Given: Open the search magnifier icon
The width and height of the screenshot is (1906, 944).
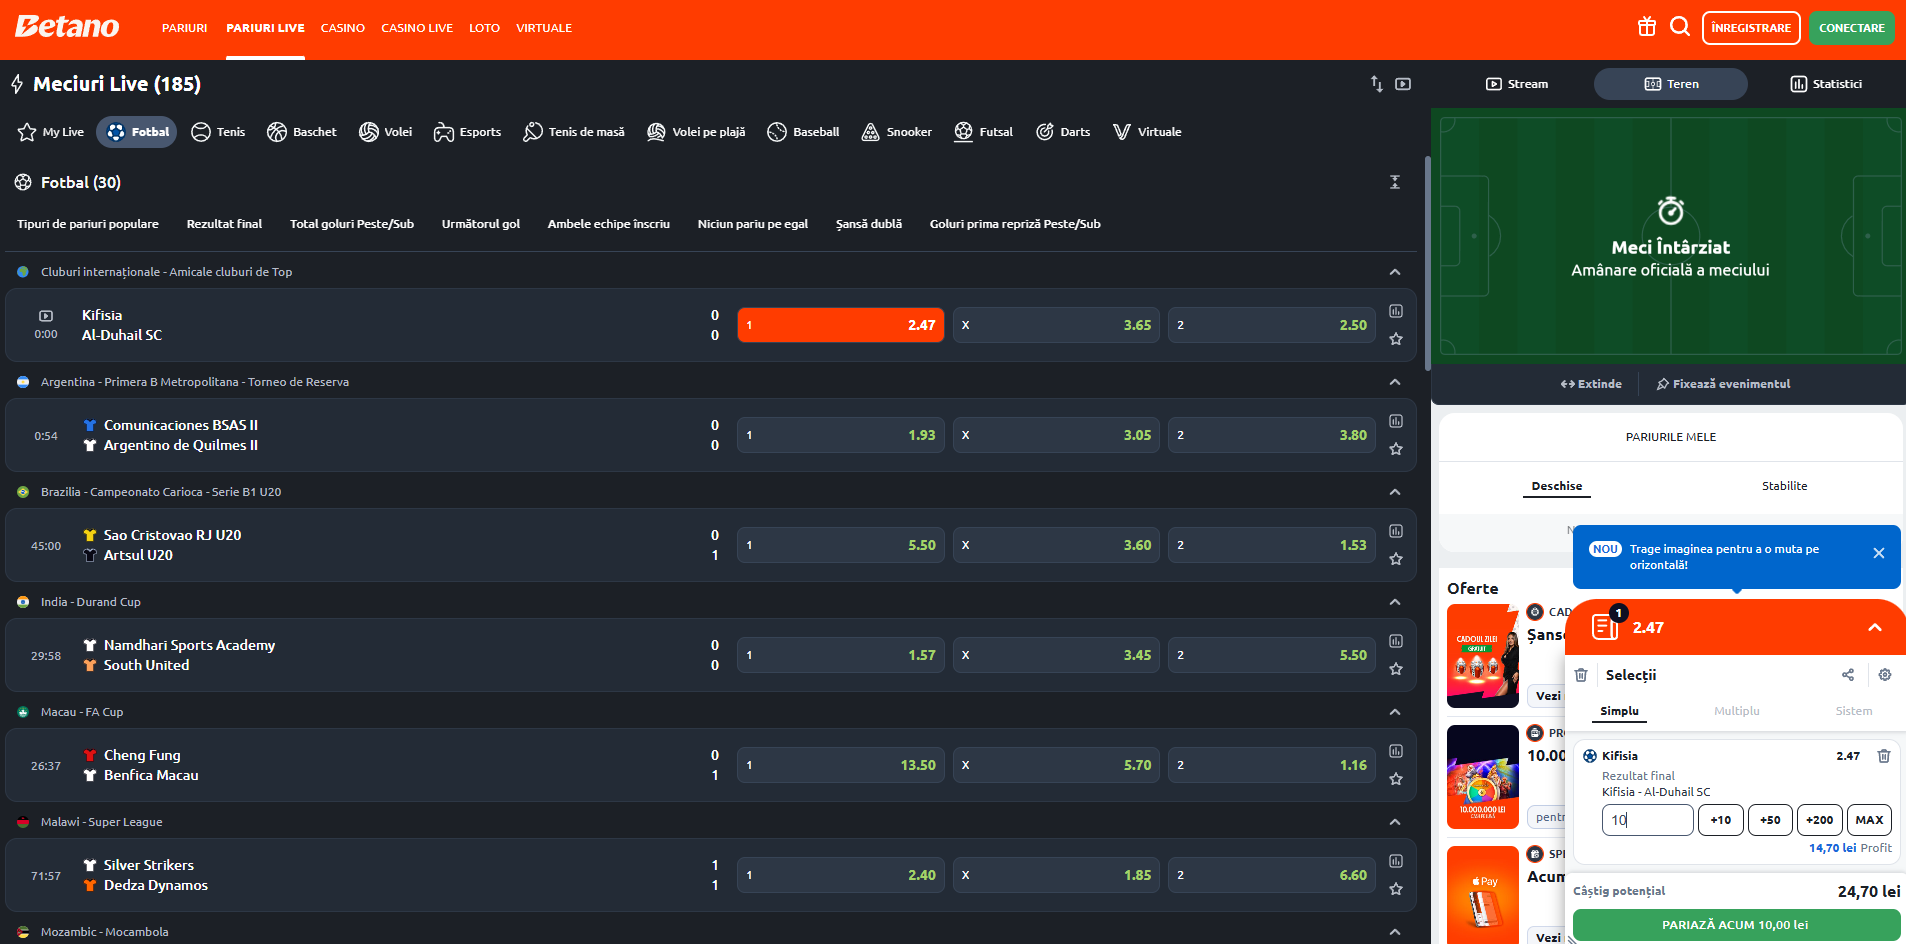Looking at the screenshot, I should 1680,27.
